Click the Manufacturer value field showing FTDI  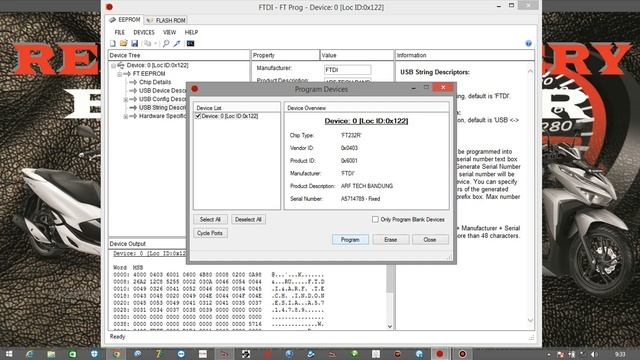[x=347, y=70]
